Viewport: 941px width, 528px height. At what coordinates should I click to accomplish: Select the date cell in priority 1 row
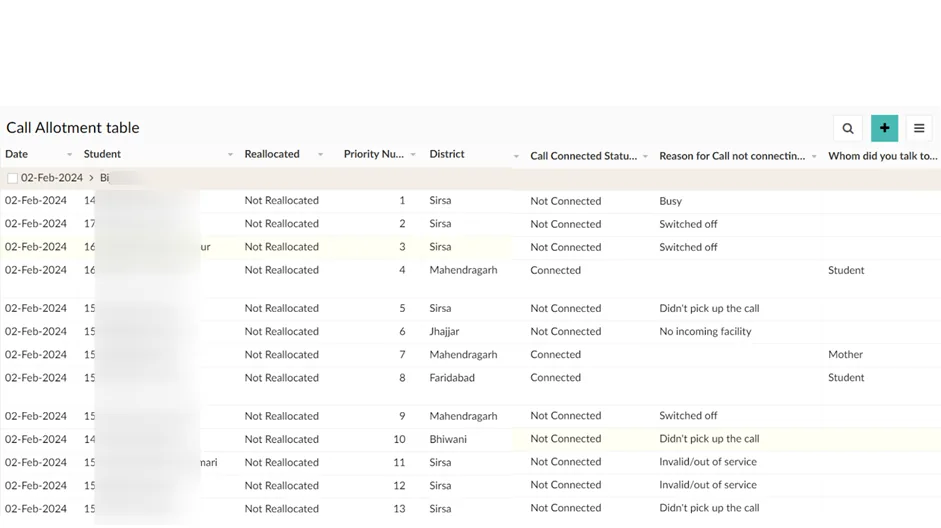click(35, 200)
